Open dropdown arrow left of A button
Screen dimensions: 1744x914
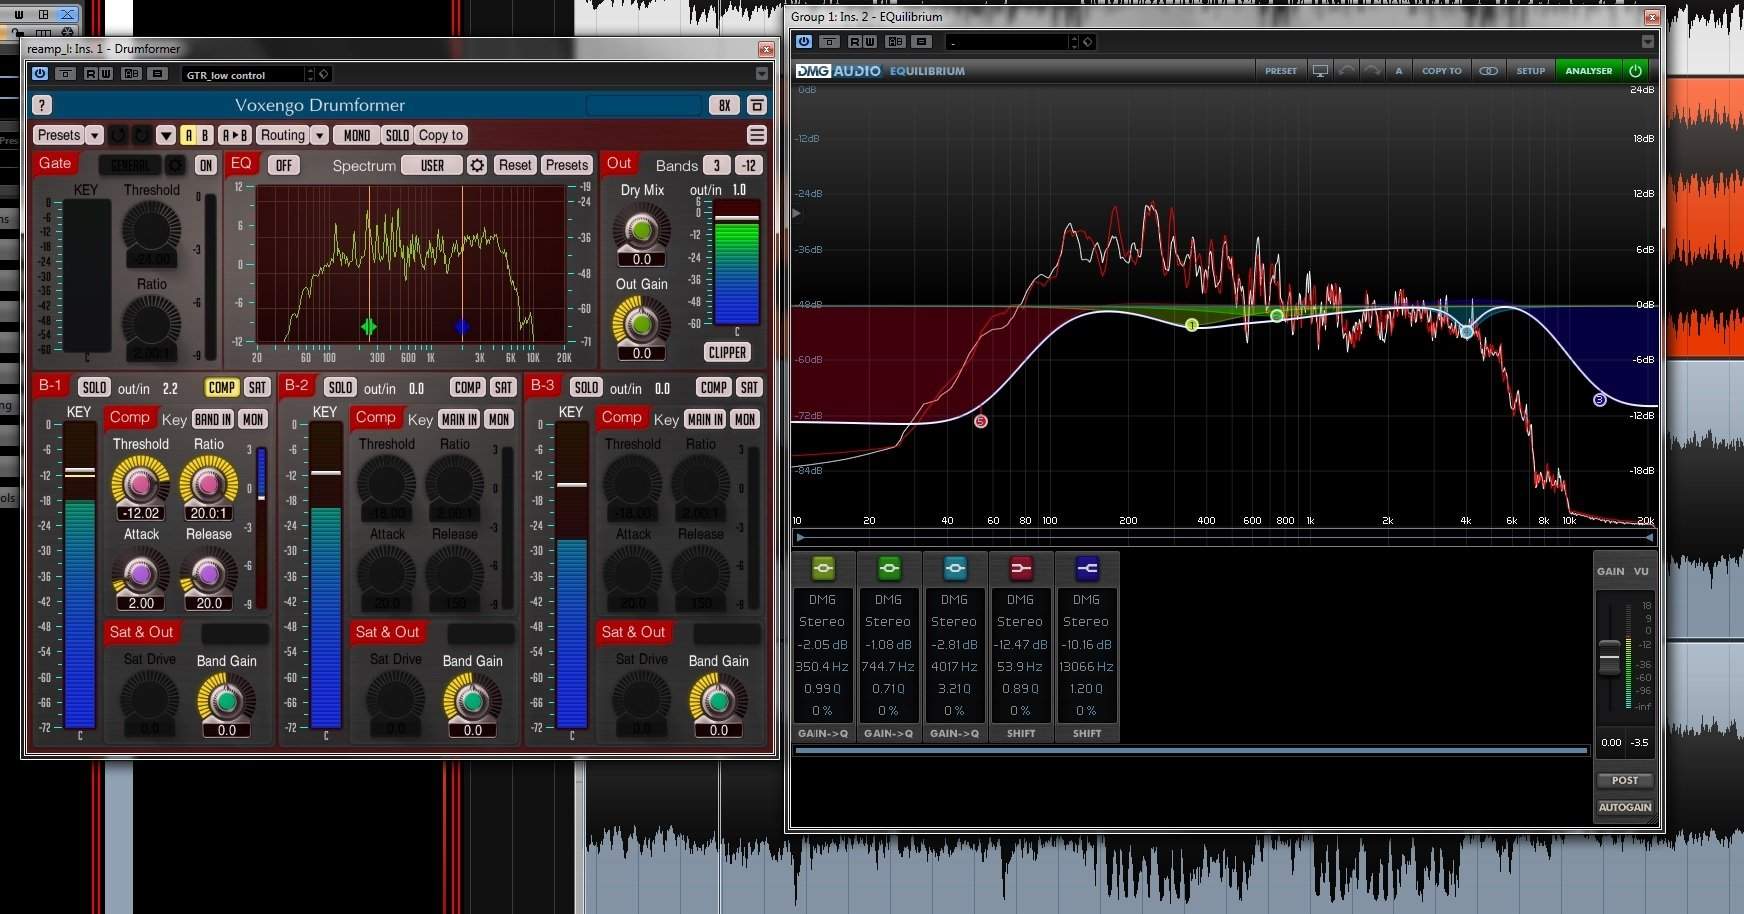click(166, 135)
